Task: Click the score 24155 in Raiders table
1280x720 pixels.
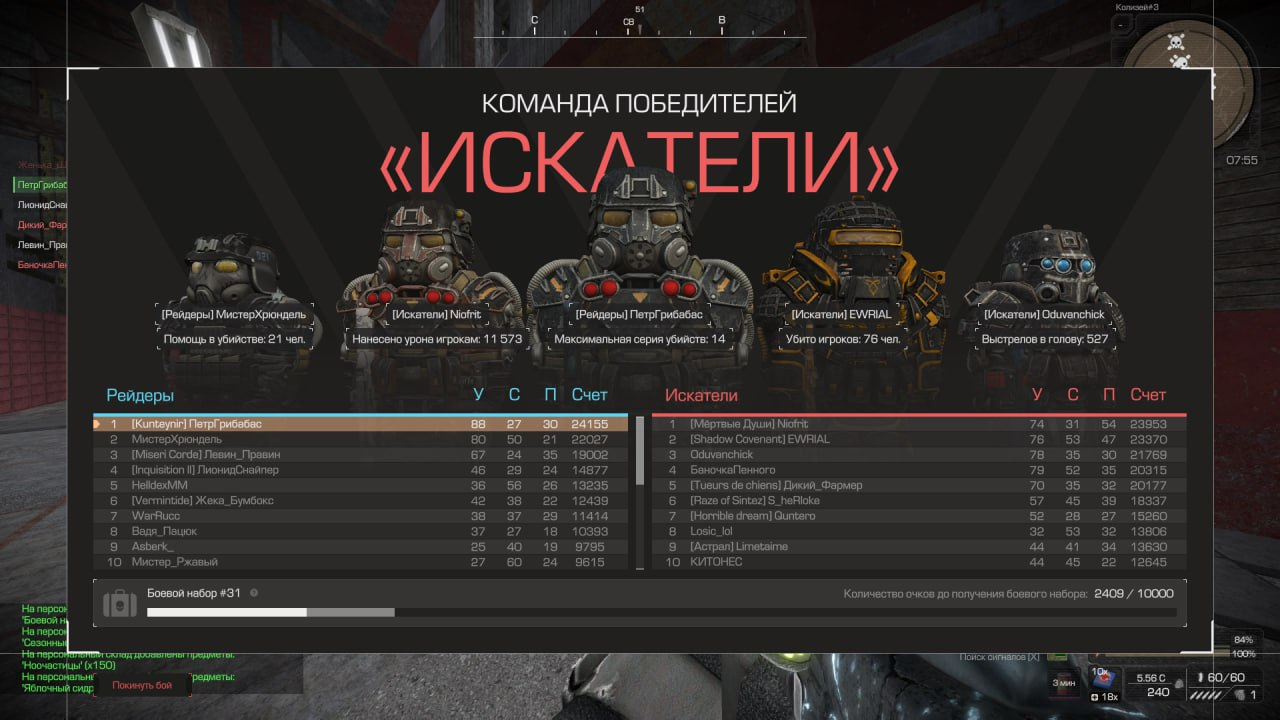Action: tap(589, 424)
